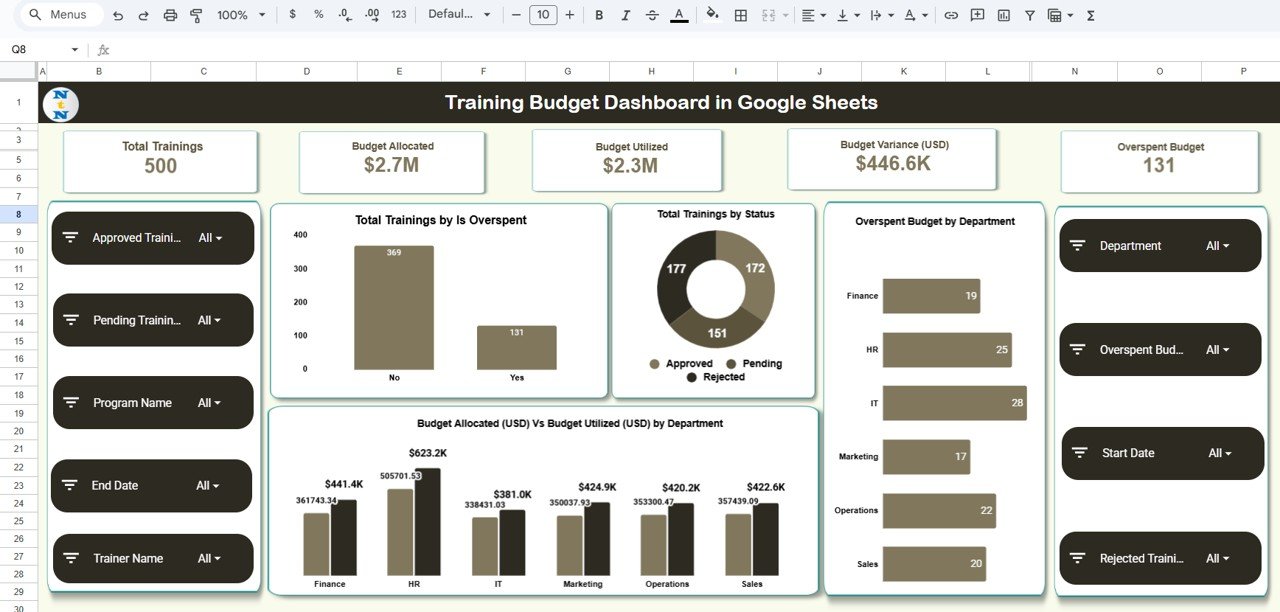The width and height of the screenshot is (1280, 612).
Task: Open the Borders icon
Action: pyautogui.click(x=740, y=15)
